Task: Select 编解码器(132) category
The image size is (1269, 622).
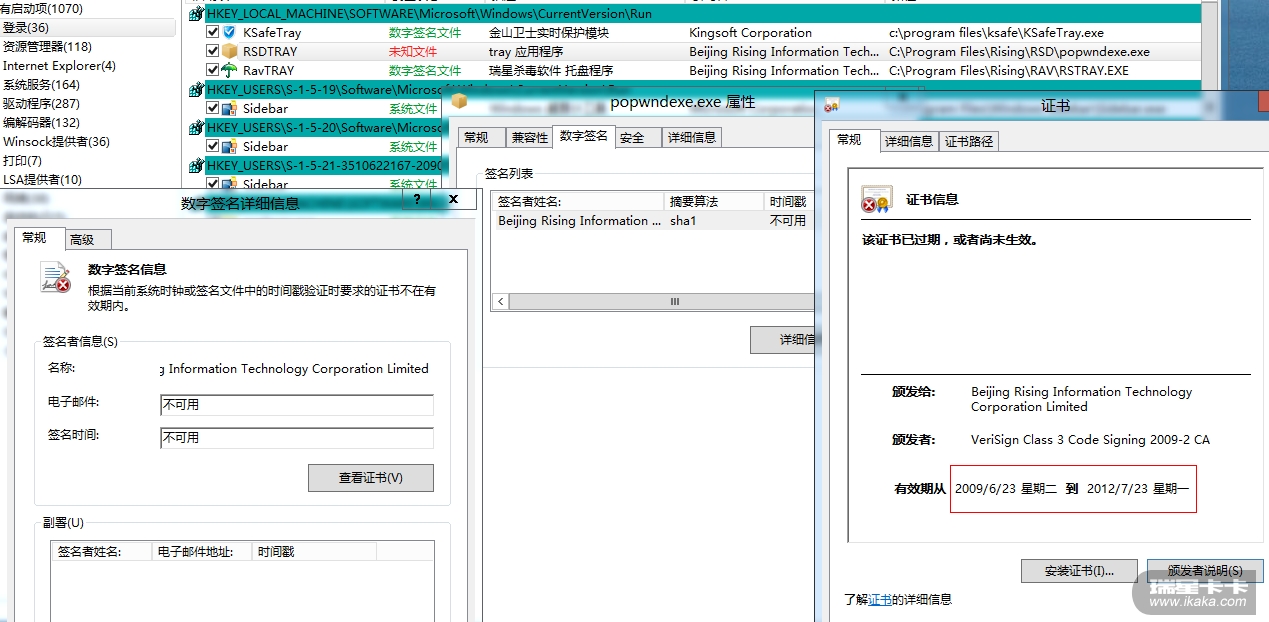Action: click(x=41, y=123)
